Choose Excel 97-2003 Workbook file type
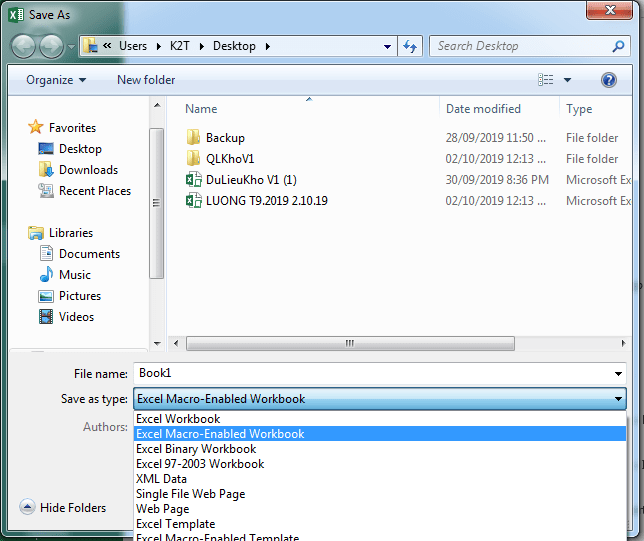This screenshot has width=644, height=541. point(380,464)
